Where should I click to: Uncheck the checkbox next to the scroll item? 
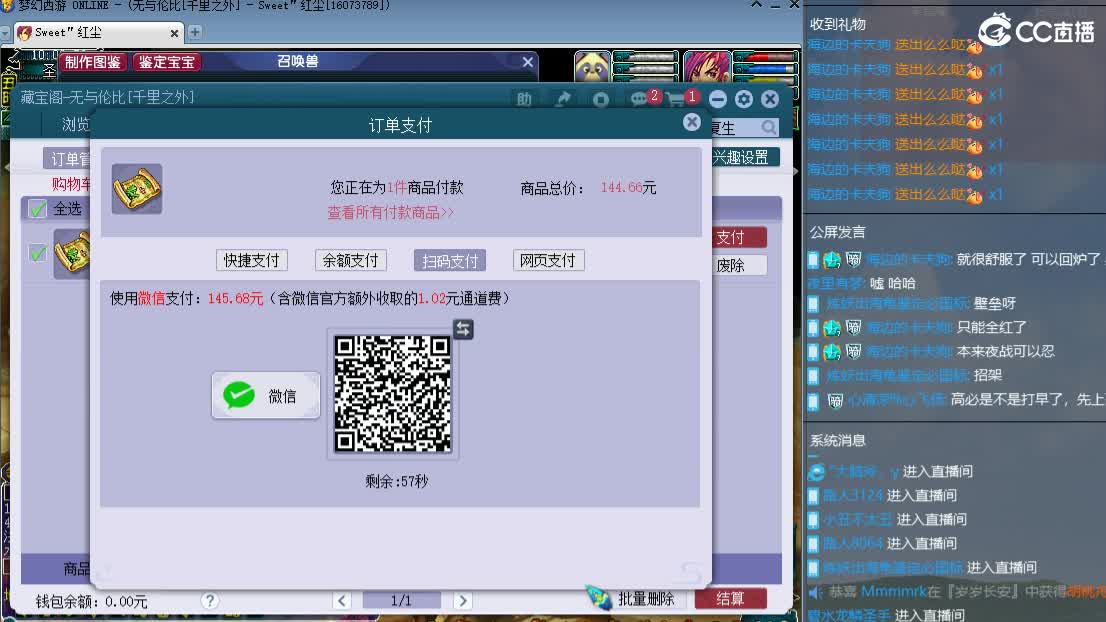37,252
